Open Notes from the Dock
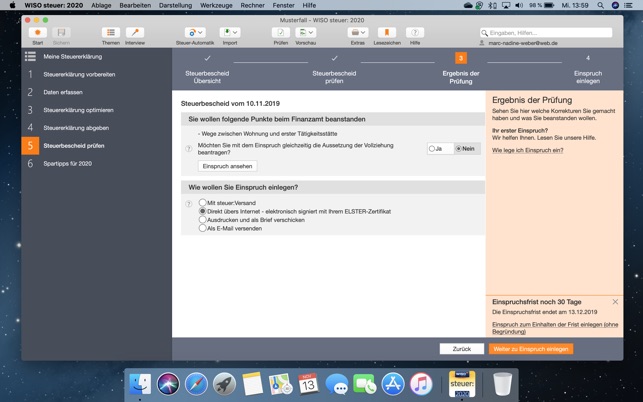Screen dimensions: 643x402 (252, 384)
